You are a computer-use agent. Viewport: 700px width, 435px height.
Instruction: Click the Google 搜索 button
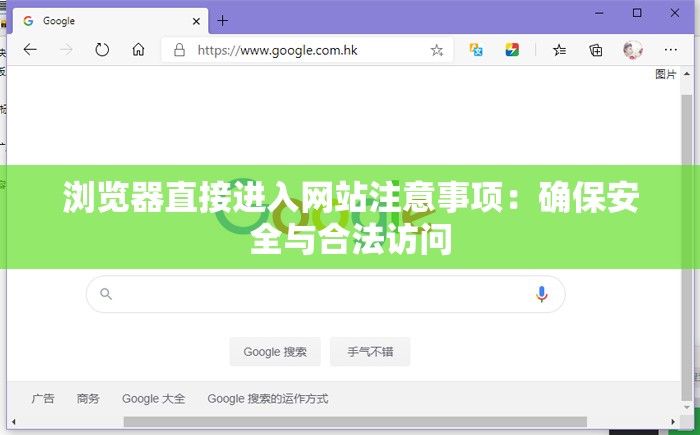point(275,352)
